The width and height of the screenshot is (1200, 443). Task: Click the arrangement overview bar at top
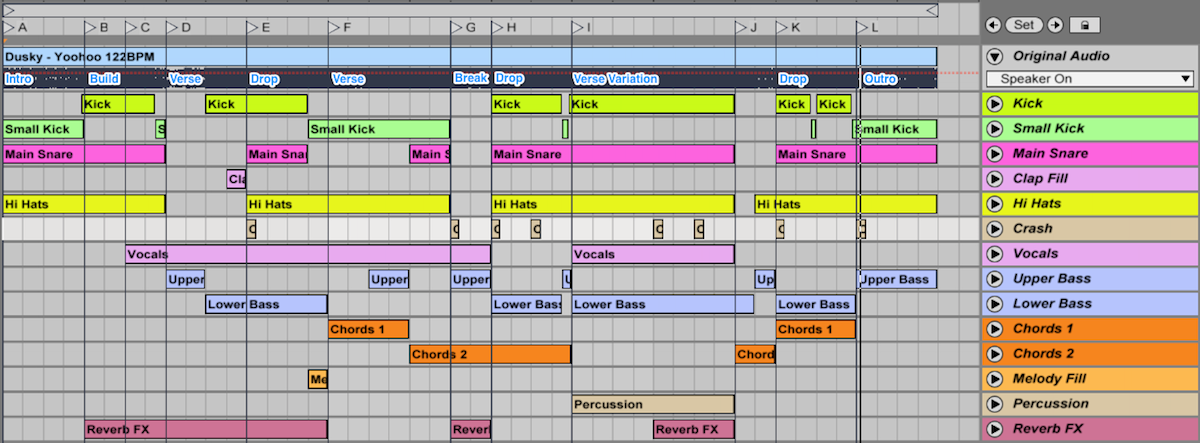(470, 9)
